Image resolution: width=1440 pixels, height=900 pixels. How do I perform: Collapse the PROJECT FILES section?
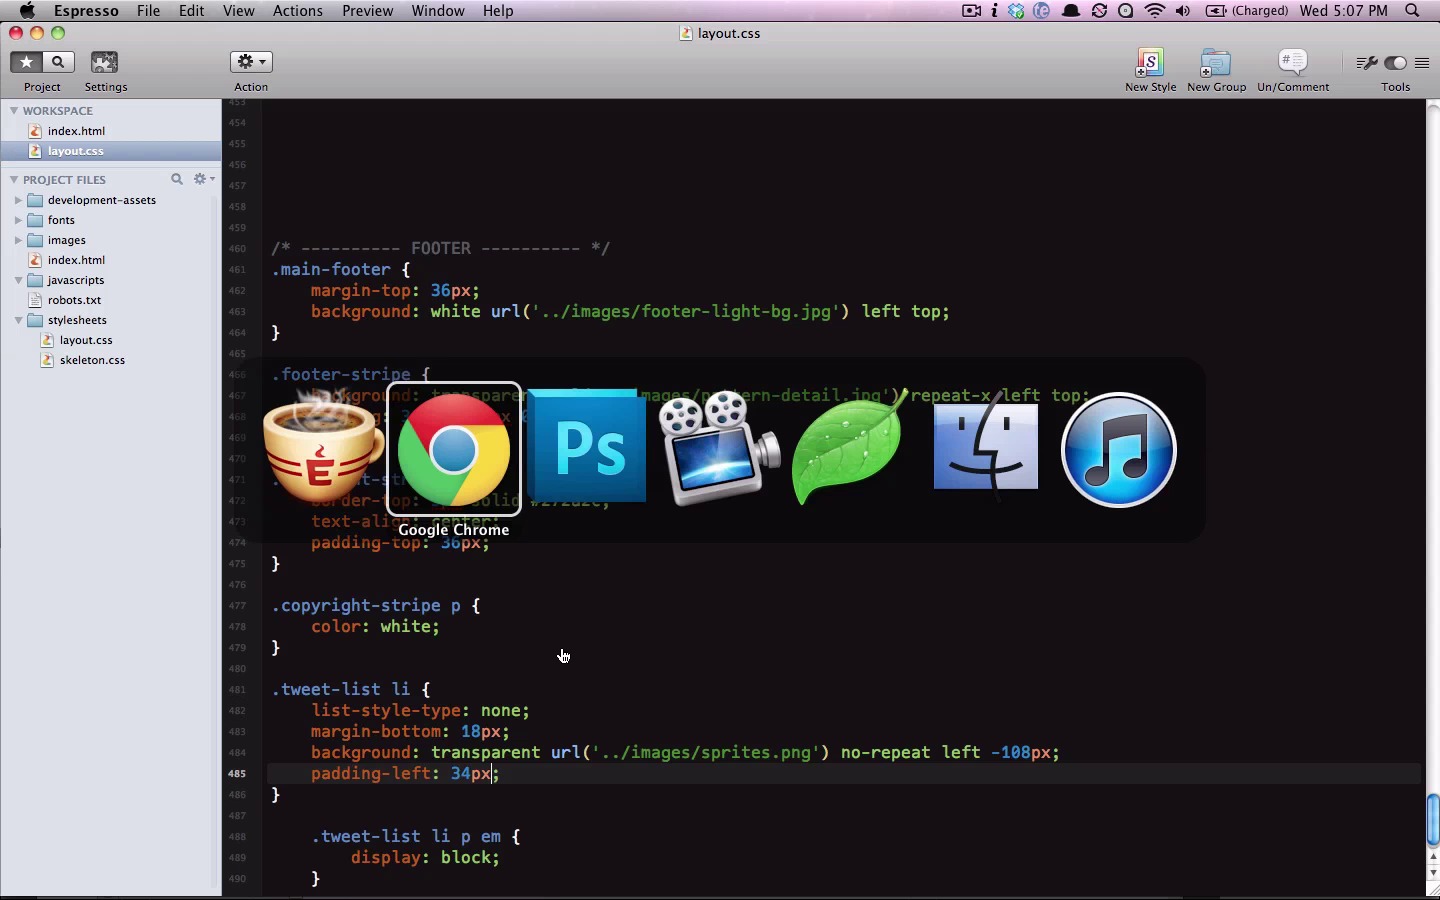pos(14,179)
